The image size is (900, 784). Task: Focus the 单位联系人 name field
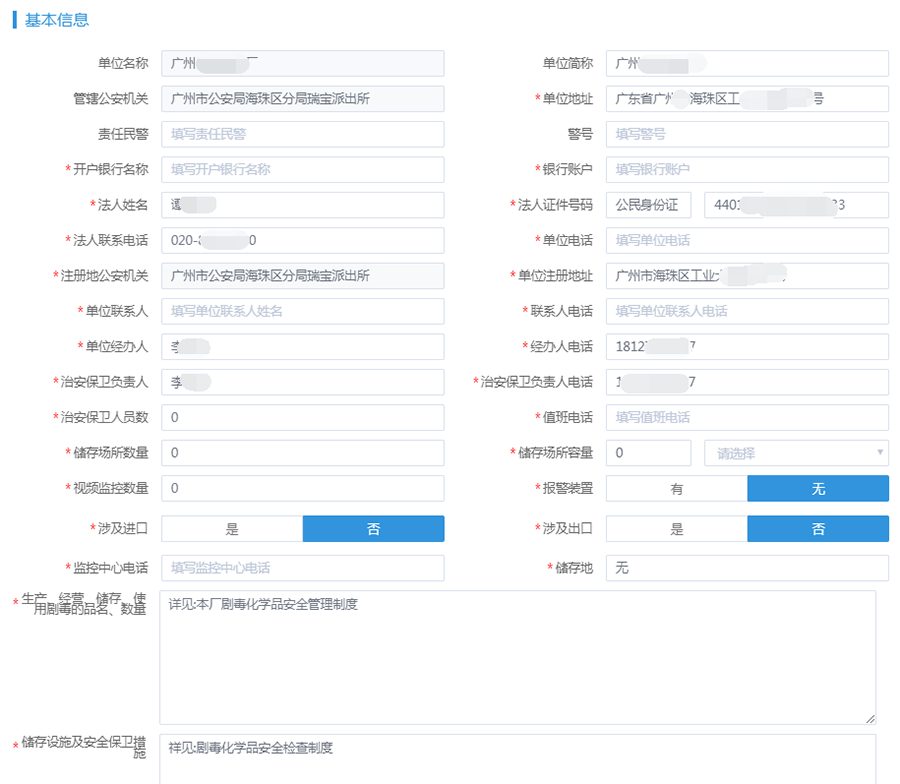tap(302, 311)
